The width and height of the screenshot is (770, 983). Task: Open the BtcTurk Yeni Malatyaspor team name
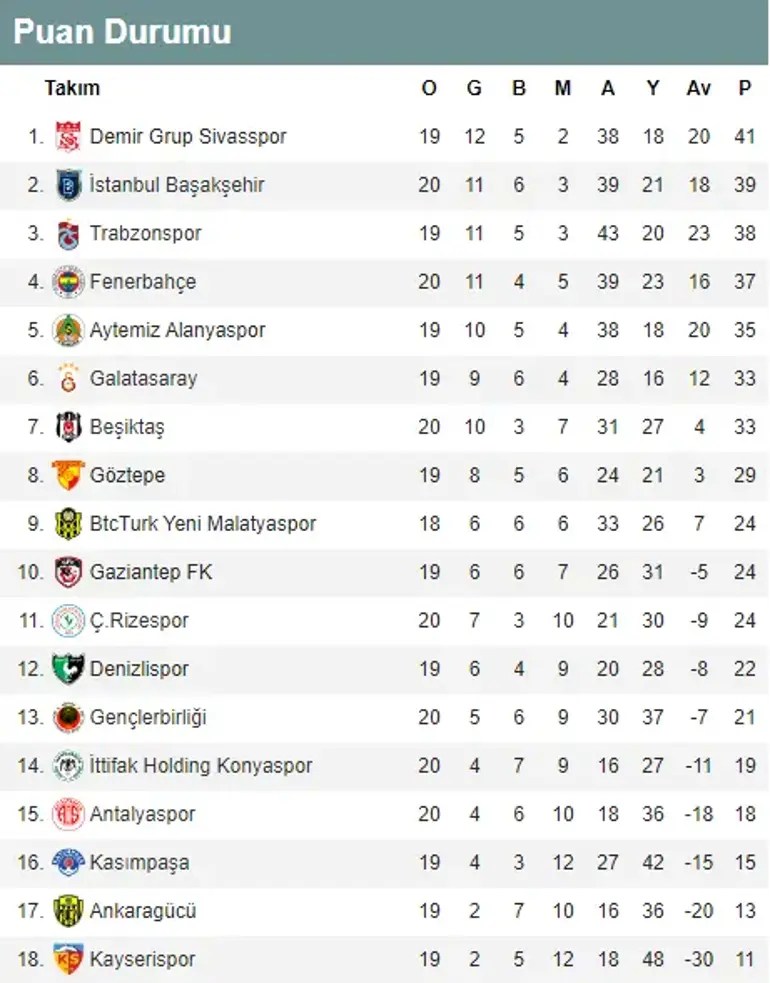point(203,523)
